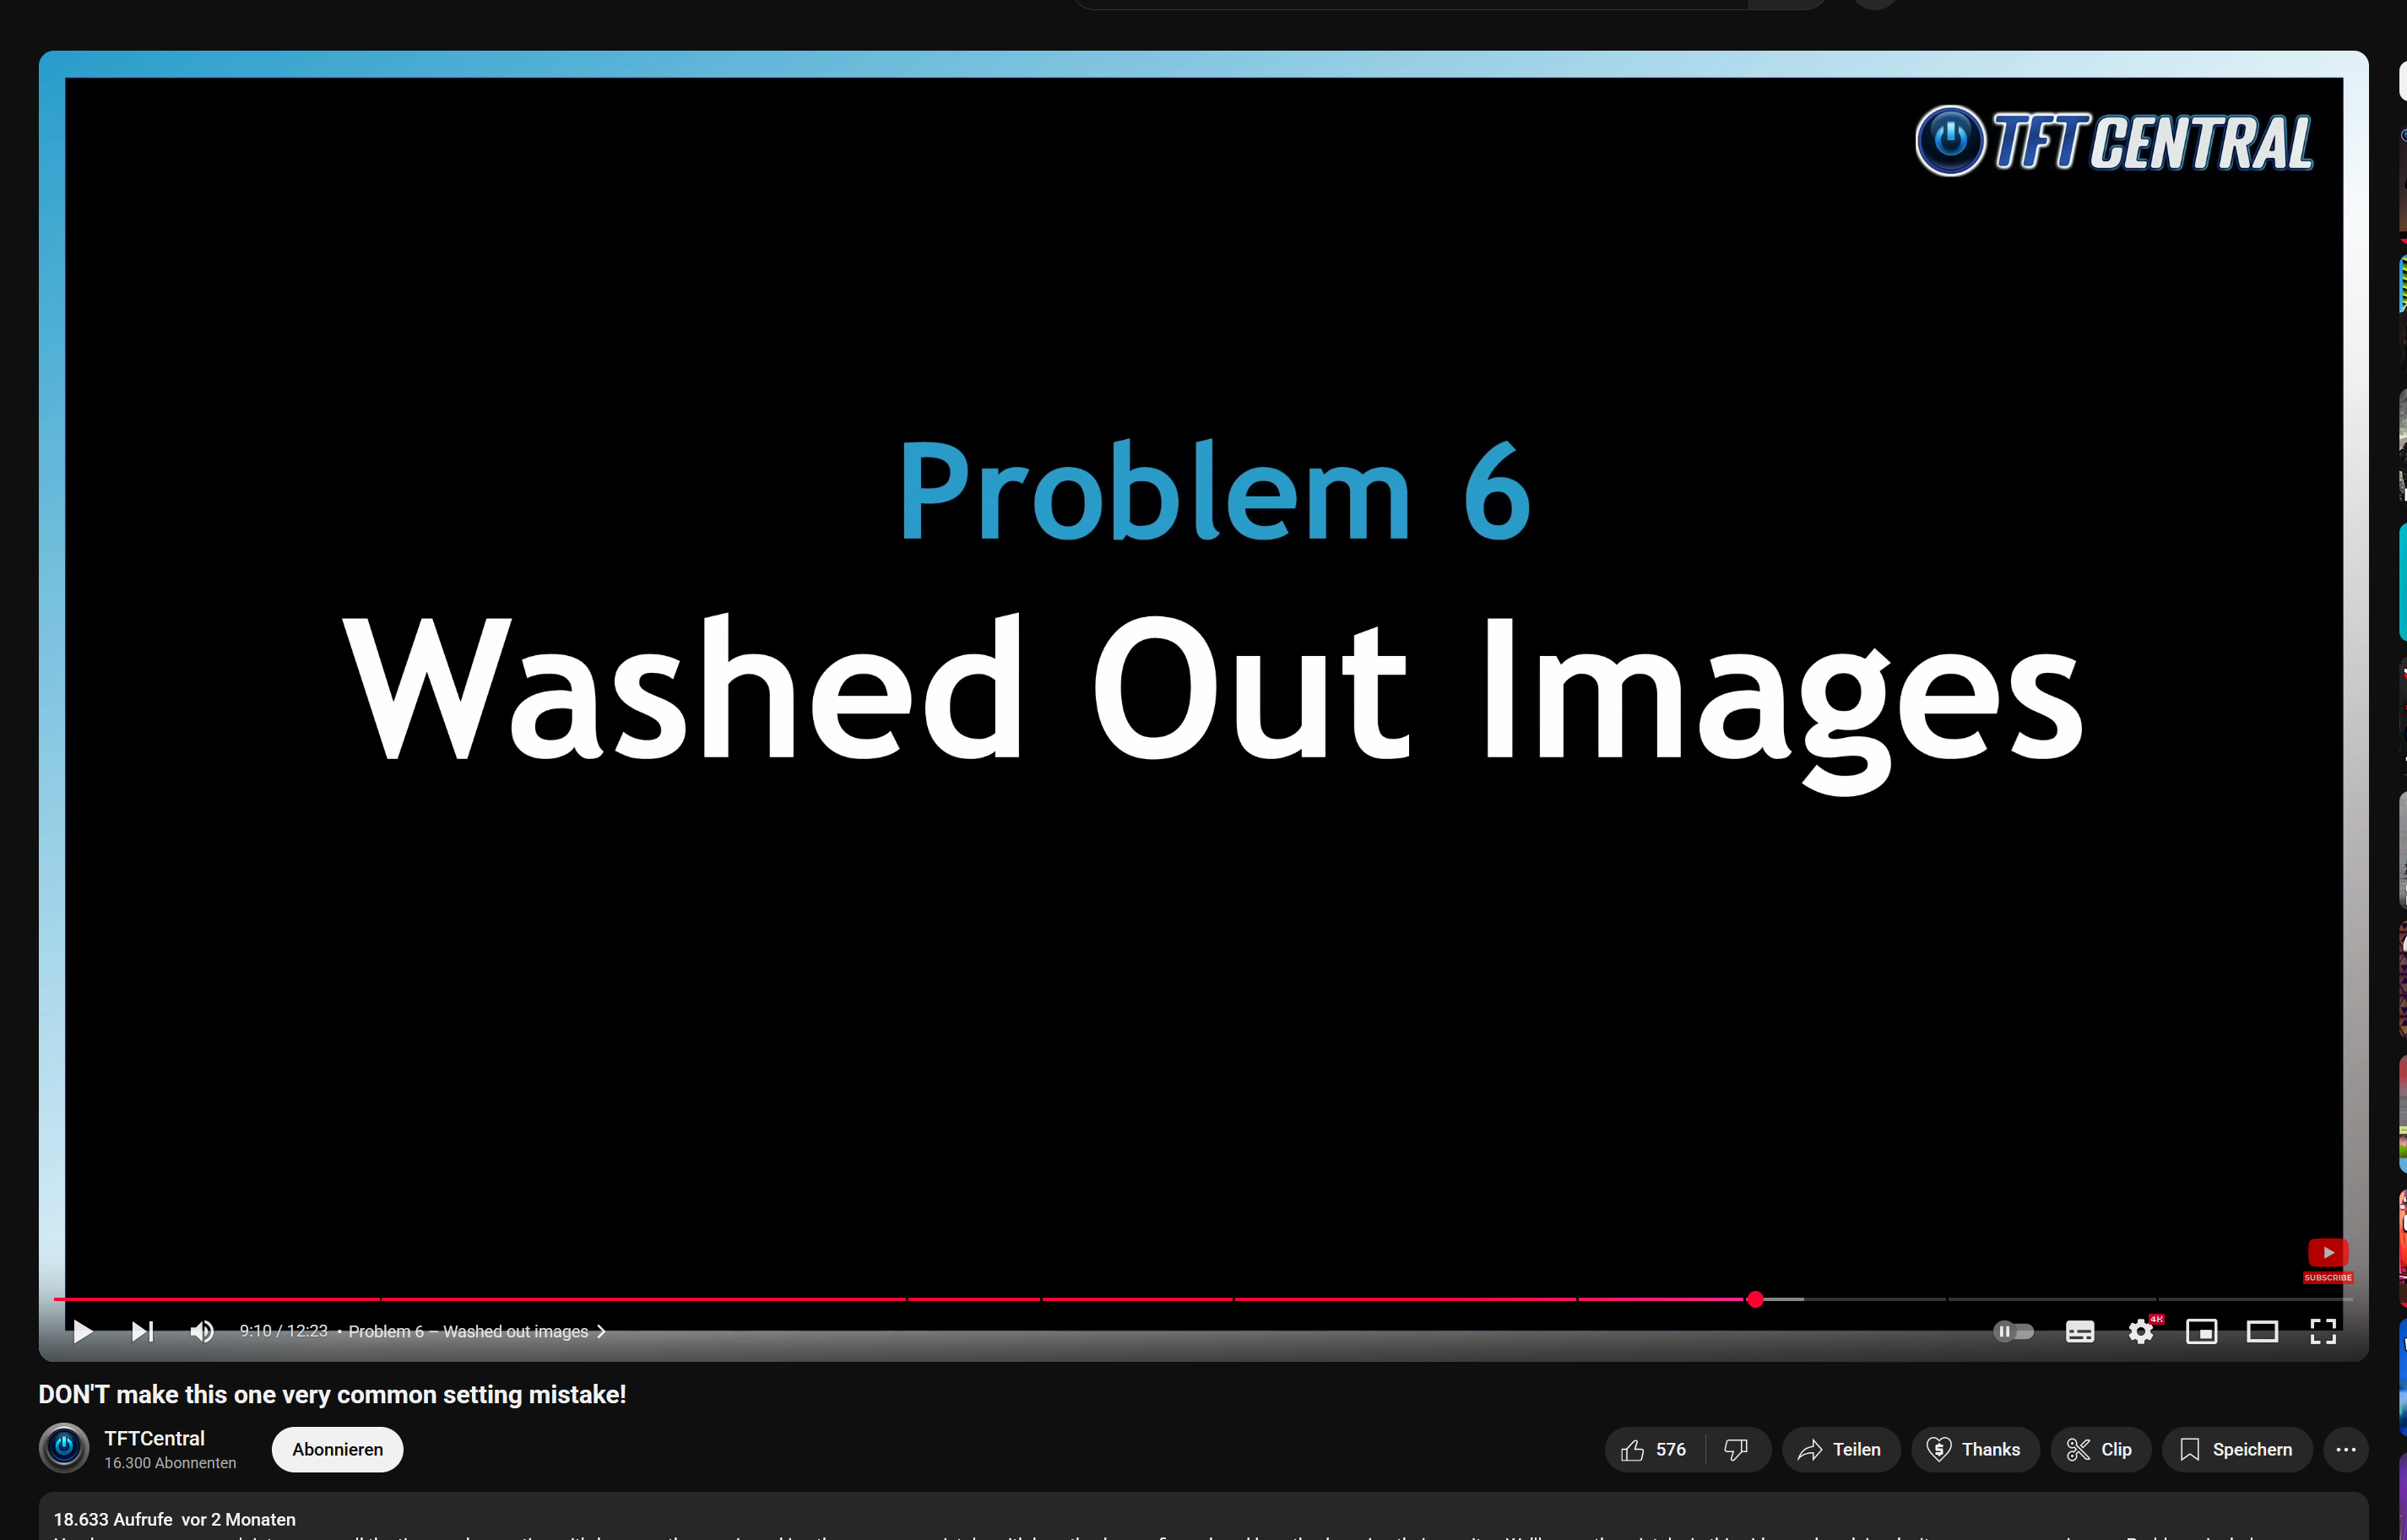Subscribe using the Abonnieren button
Image resolution: width=2407 pixels, height=1540 pixels.
(337, 1449)
